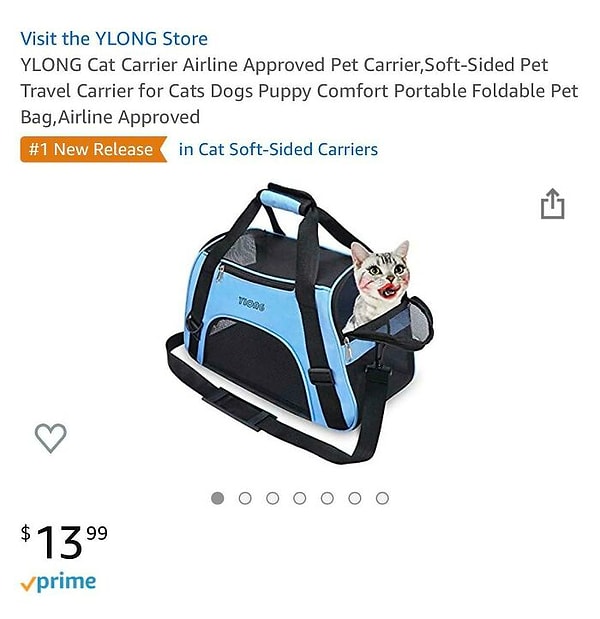Click the $13.99 price
Viewport: 600px width, 619px height.
click(x=64, y=542)
